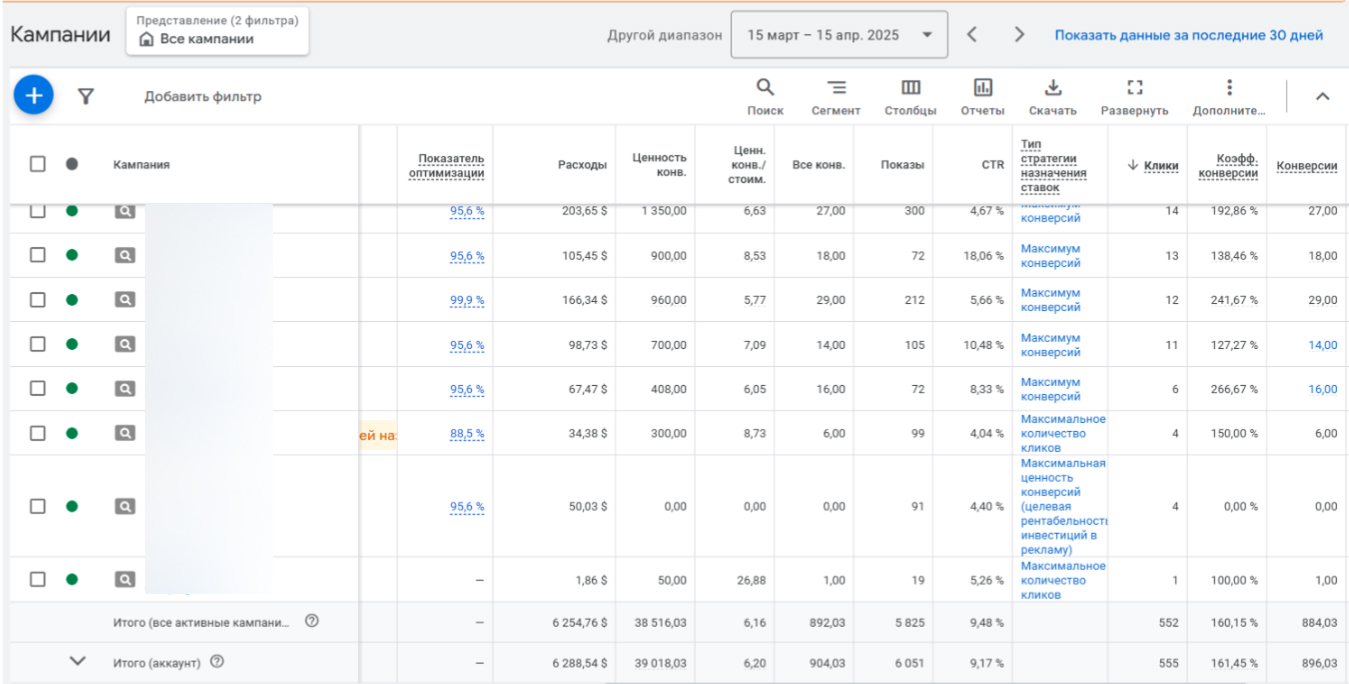Open the Сегмент segment menu

(835, 96)
